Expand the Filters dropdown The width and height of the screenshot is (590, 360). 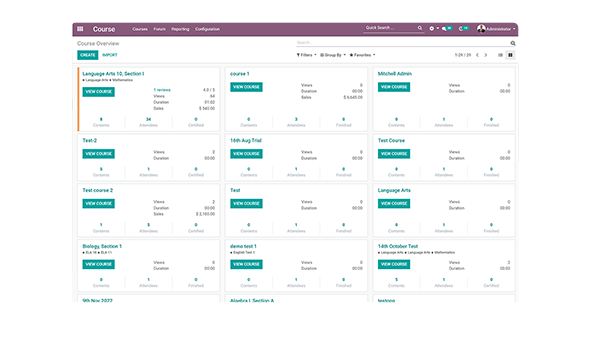pos(306,55)
